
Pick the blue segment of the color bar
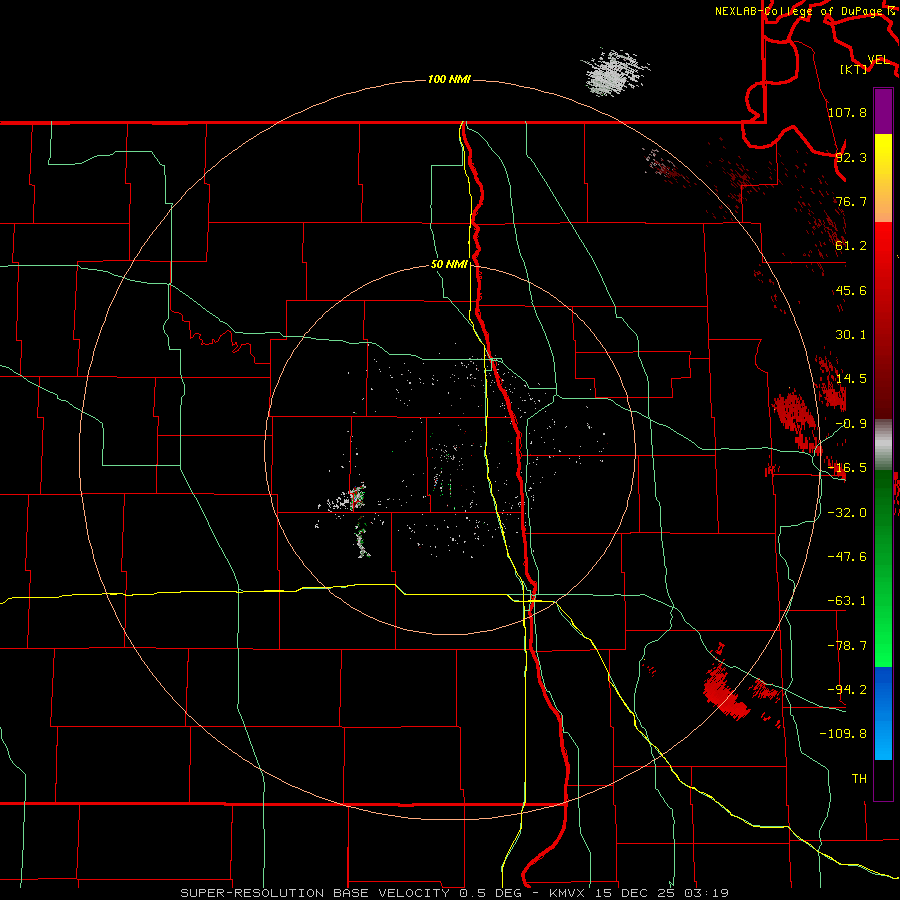(x=883, y=713)
